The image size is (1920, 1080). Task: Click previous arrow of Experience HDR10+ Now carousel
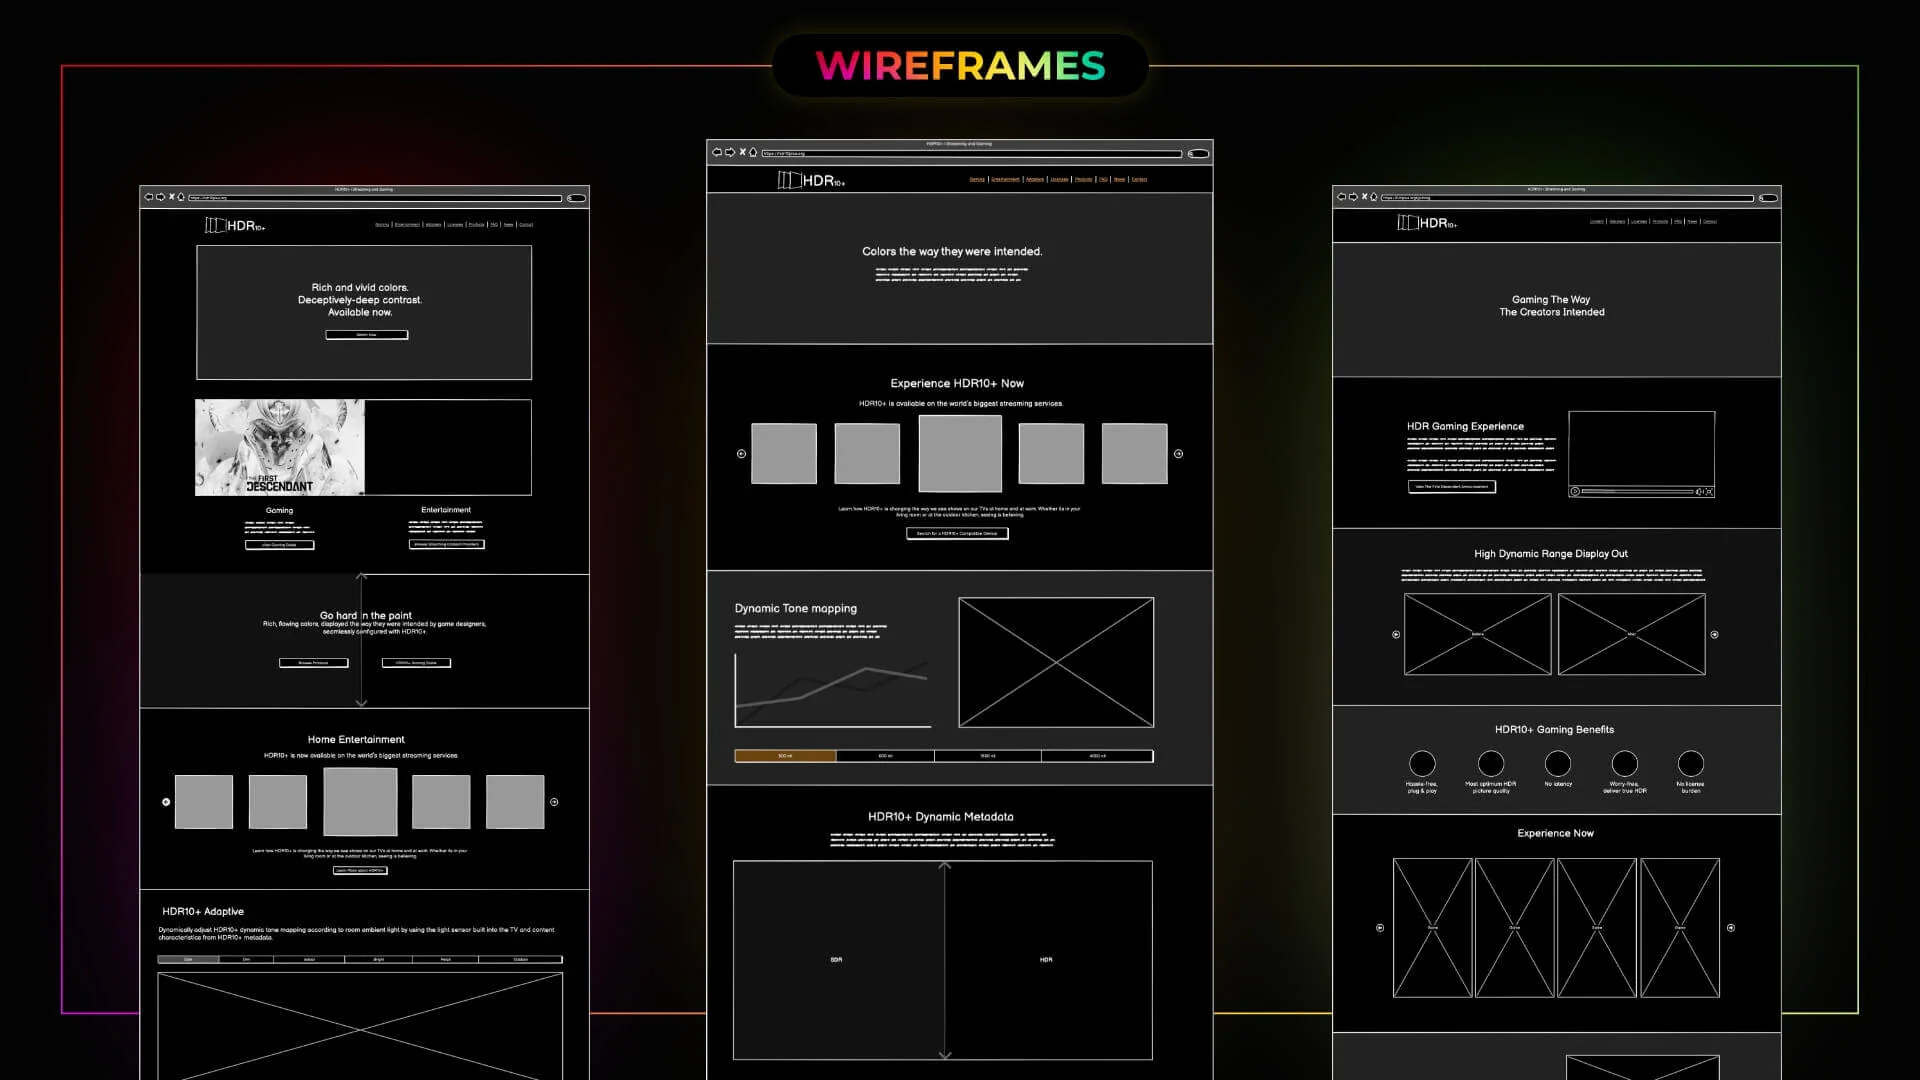click(741, 454)
